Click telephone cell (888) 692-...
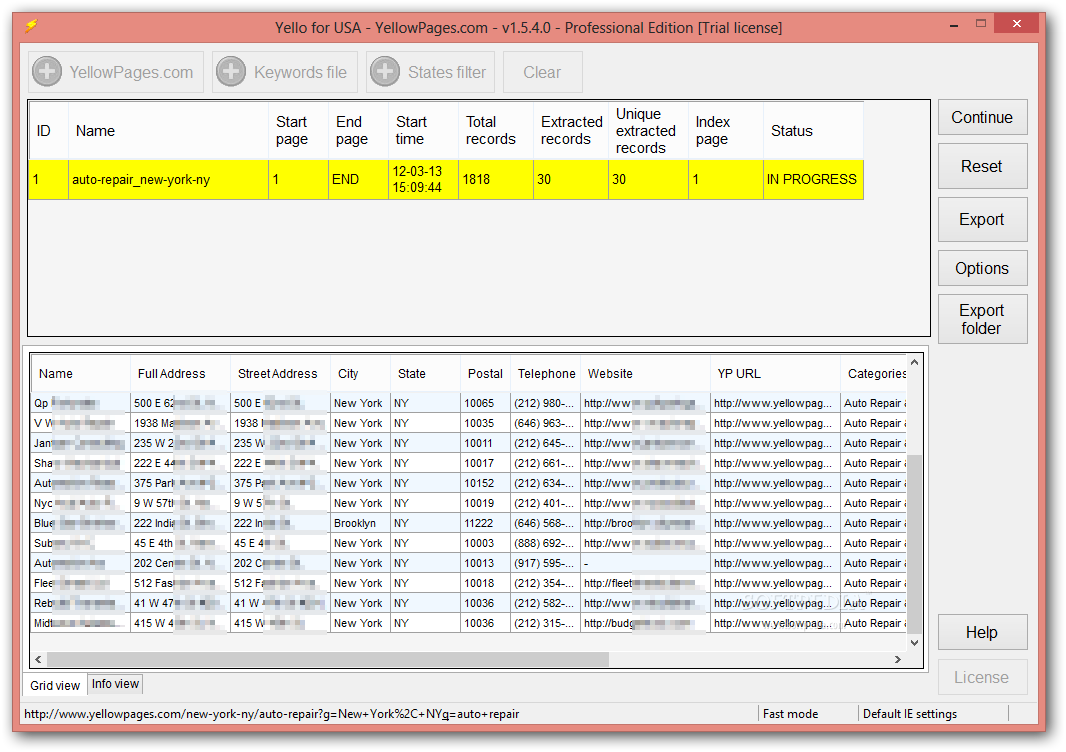Screen dimensions: 1066x752 point(545,543)
